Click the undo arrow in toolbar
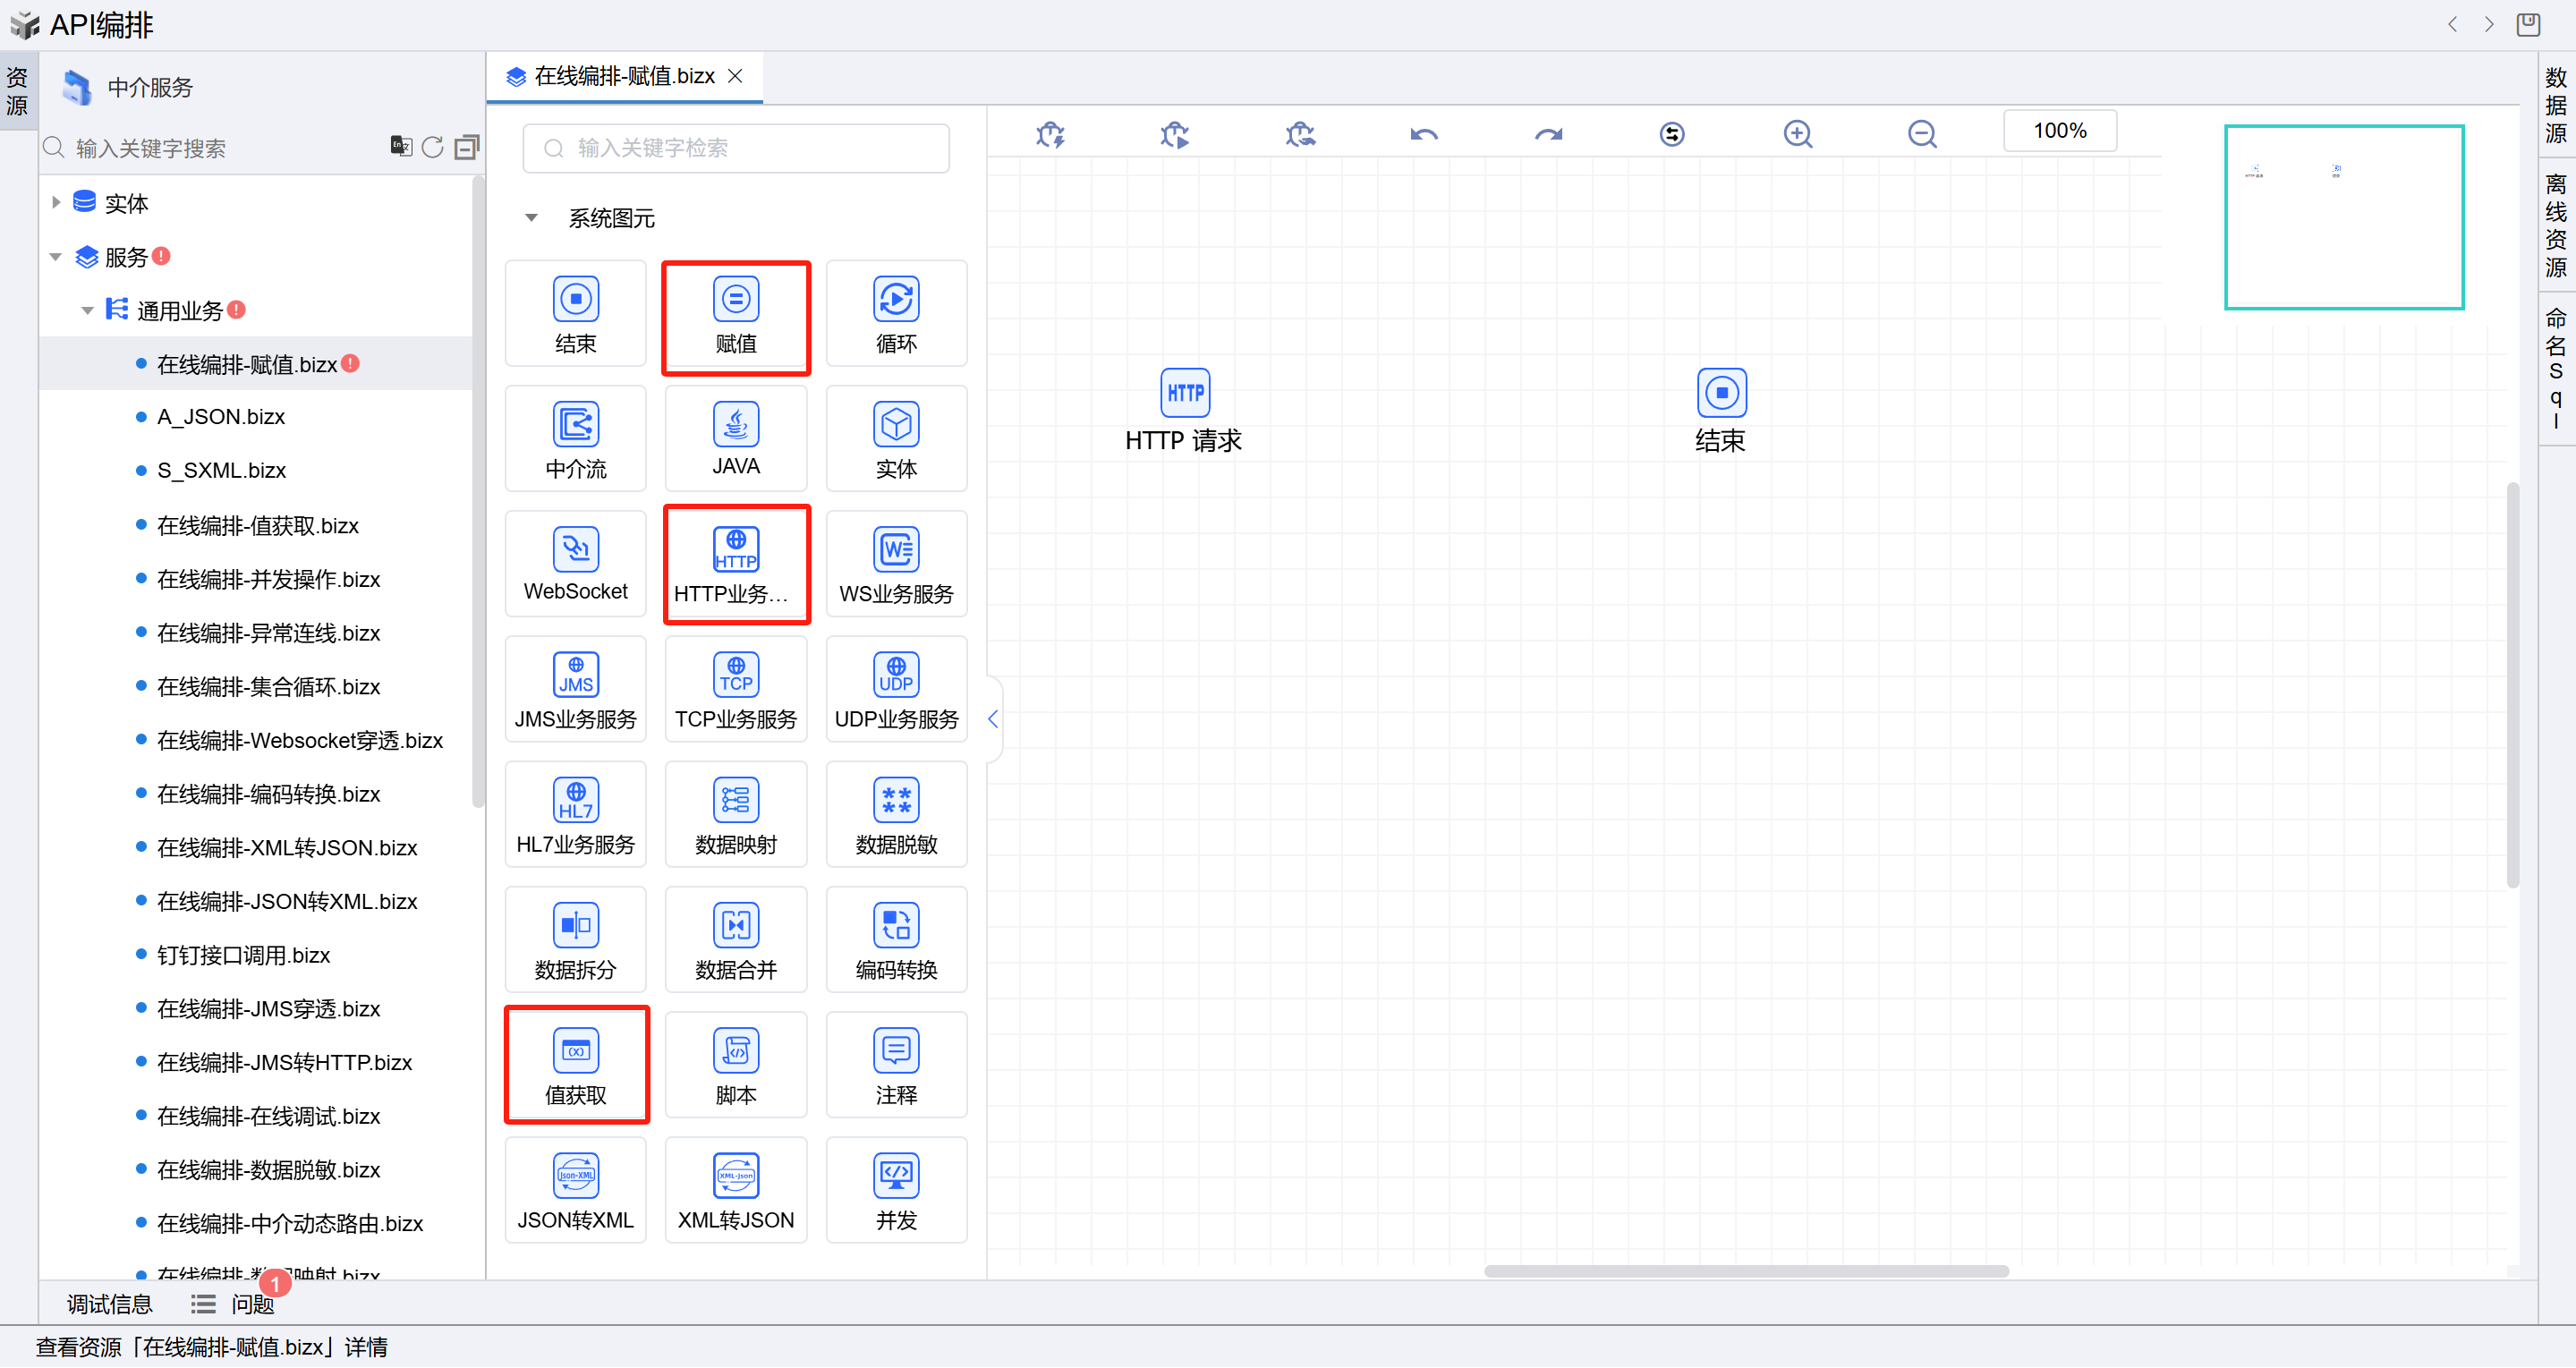The height and width of the screenshot is (1368, 2576). click(x=1423, y=134)
